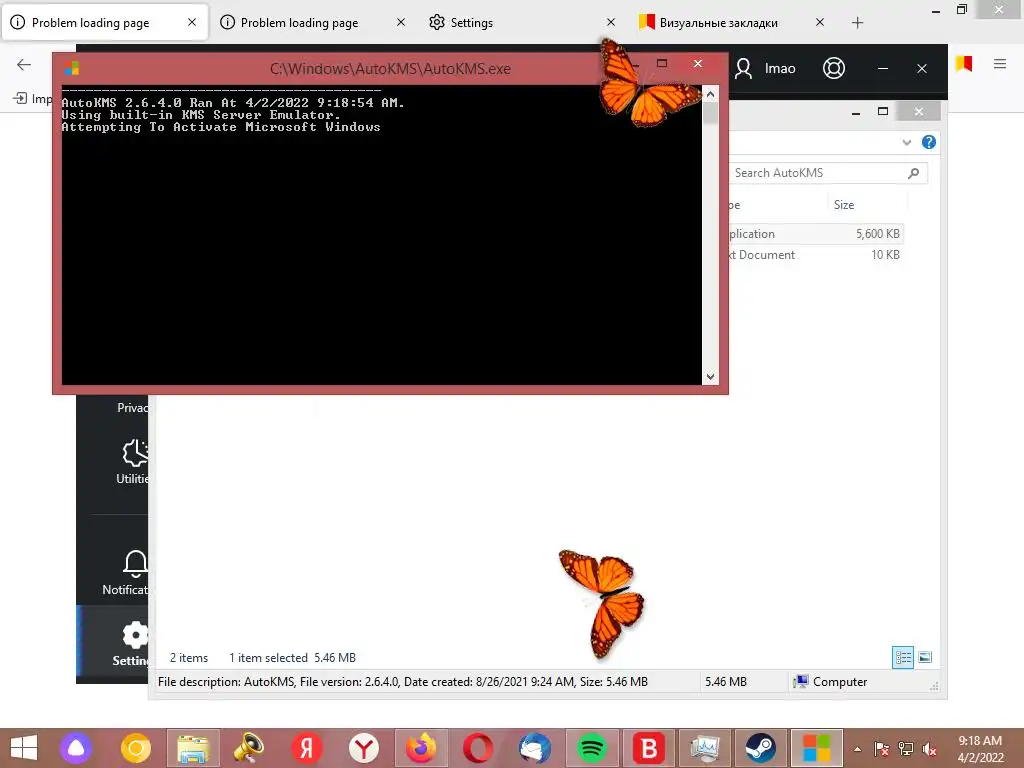Open the Privacy sidebar section
The width and height of the screenshot is (1024, 768).
click(x=133, y=408)
